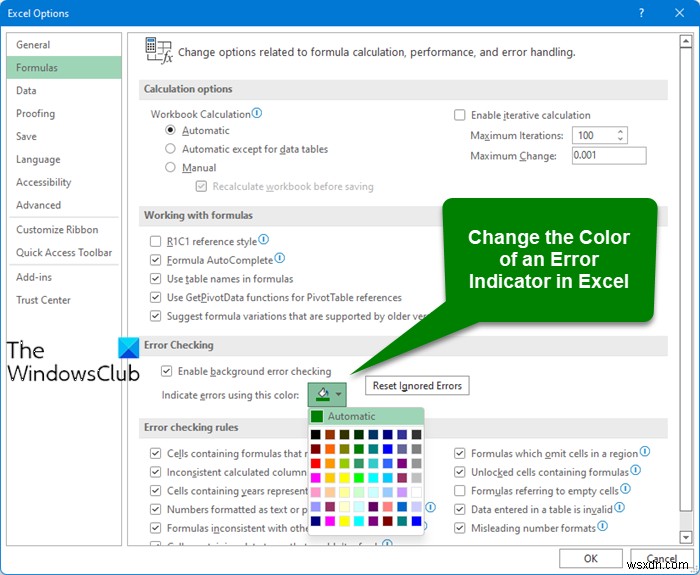The width and height of the screenshot is (700, 575).
Task: Click info icon beside Unlocked cells containing formulas
Action: click(x=636, y=470)
